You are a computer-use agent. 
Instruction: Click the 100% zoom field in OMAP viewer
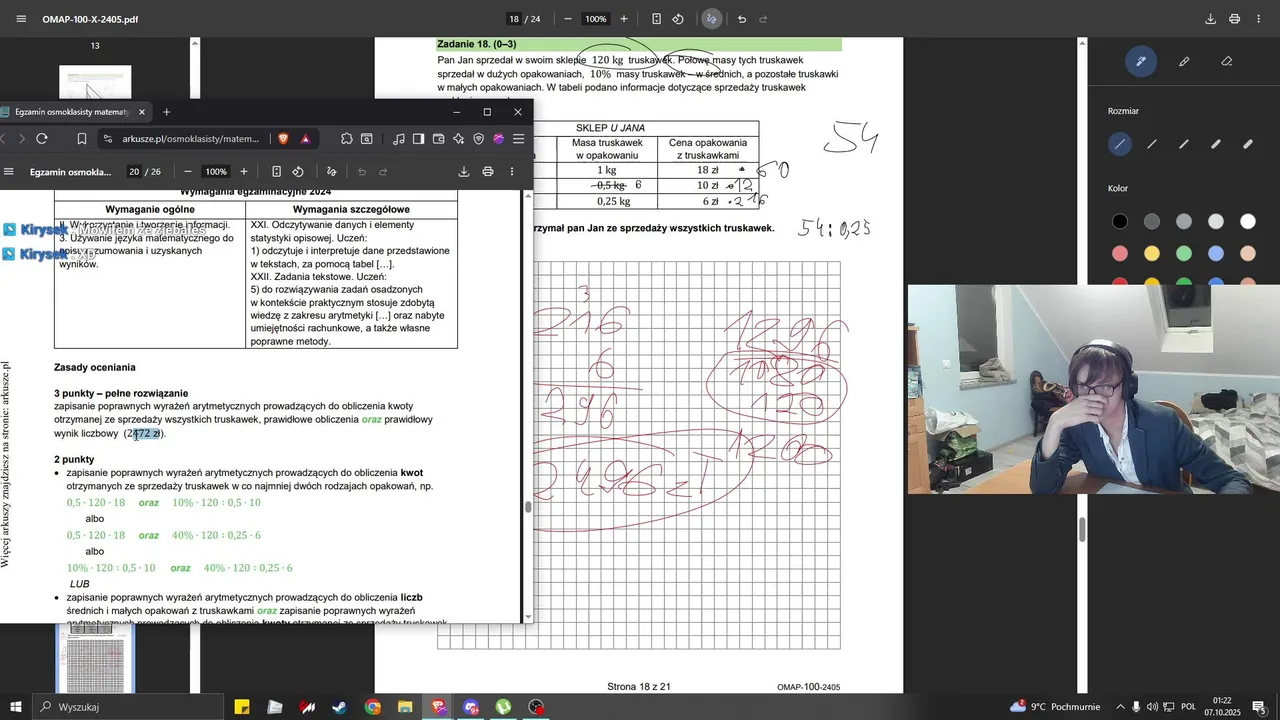coord(596,19)
